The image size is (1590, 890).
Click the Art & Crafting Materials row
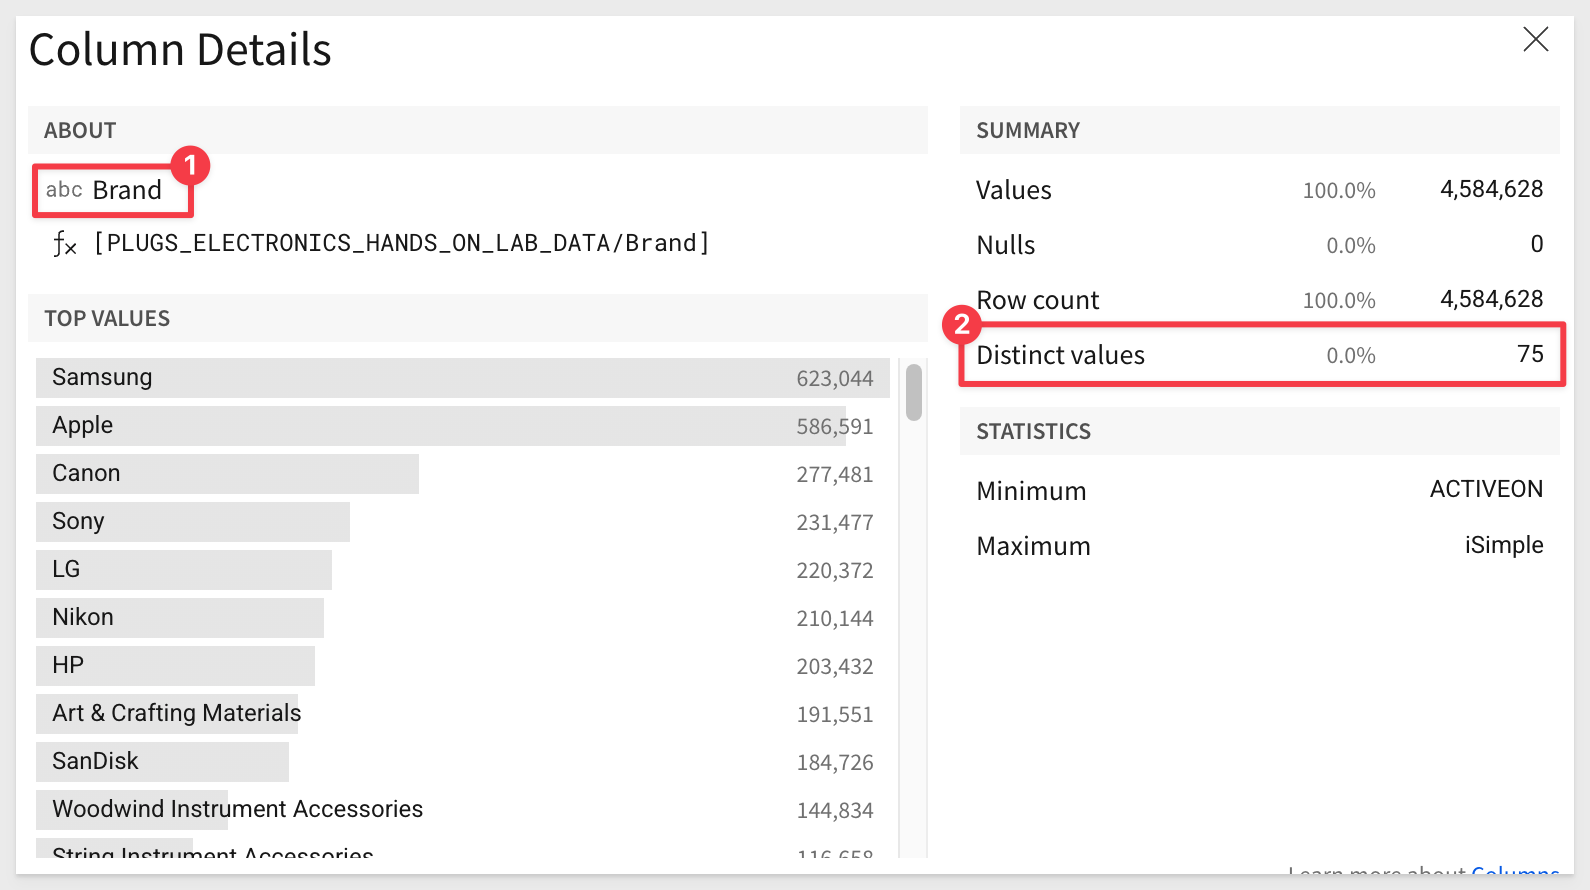click(x=463, y=714)
